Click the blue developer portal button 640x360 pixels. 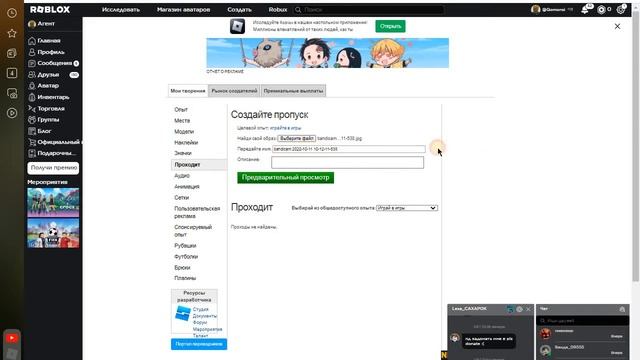pyautogui.click(x=199, y=344)
